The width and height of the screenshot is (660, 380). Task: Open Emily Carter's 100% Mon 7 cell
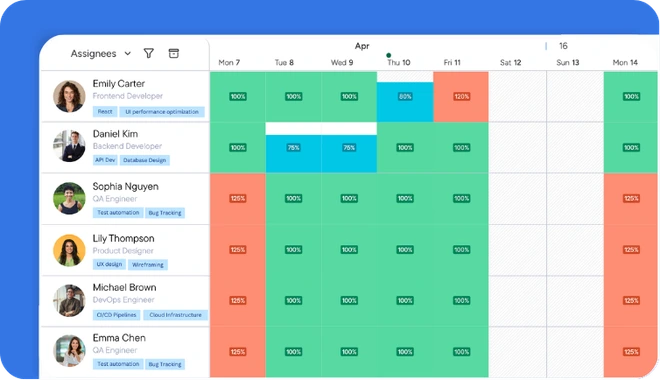click(238, 96)
